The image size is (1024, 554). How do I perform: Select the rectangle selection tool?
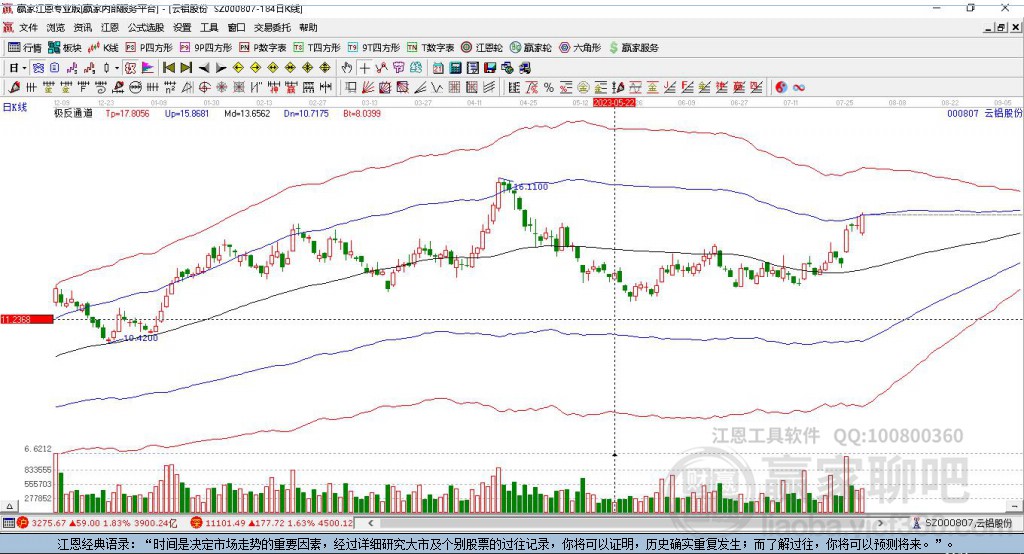(351, 87)
